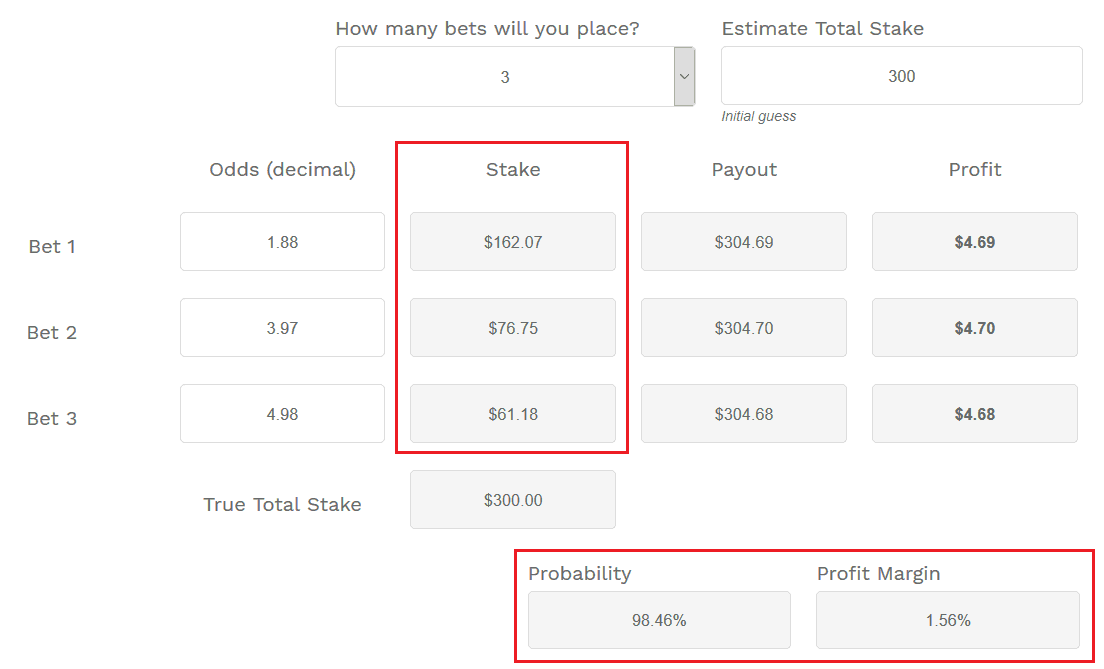Click the Bet 3 odds field showing 4.98

pos(282,413)
